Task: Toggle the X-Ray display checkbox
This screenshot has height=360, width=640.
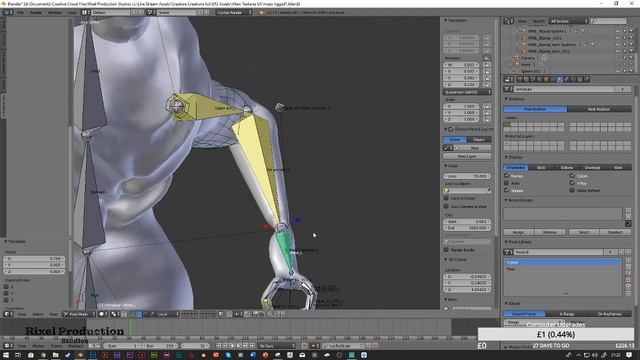Action: point(572,183)
